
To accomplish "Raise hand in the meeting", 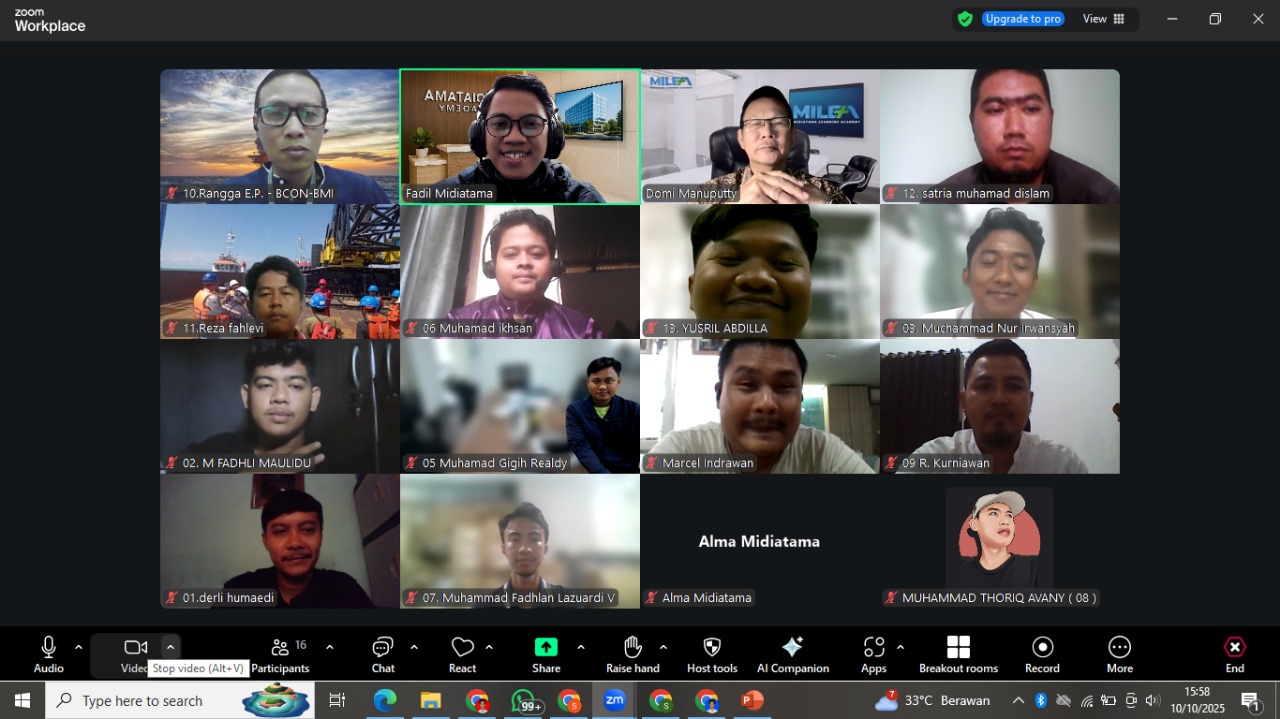I will [x=632, y=654].
